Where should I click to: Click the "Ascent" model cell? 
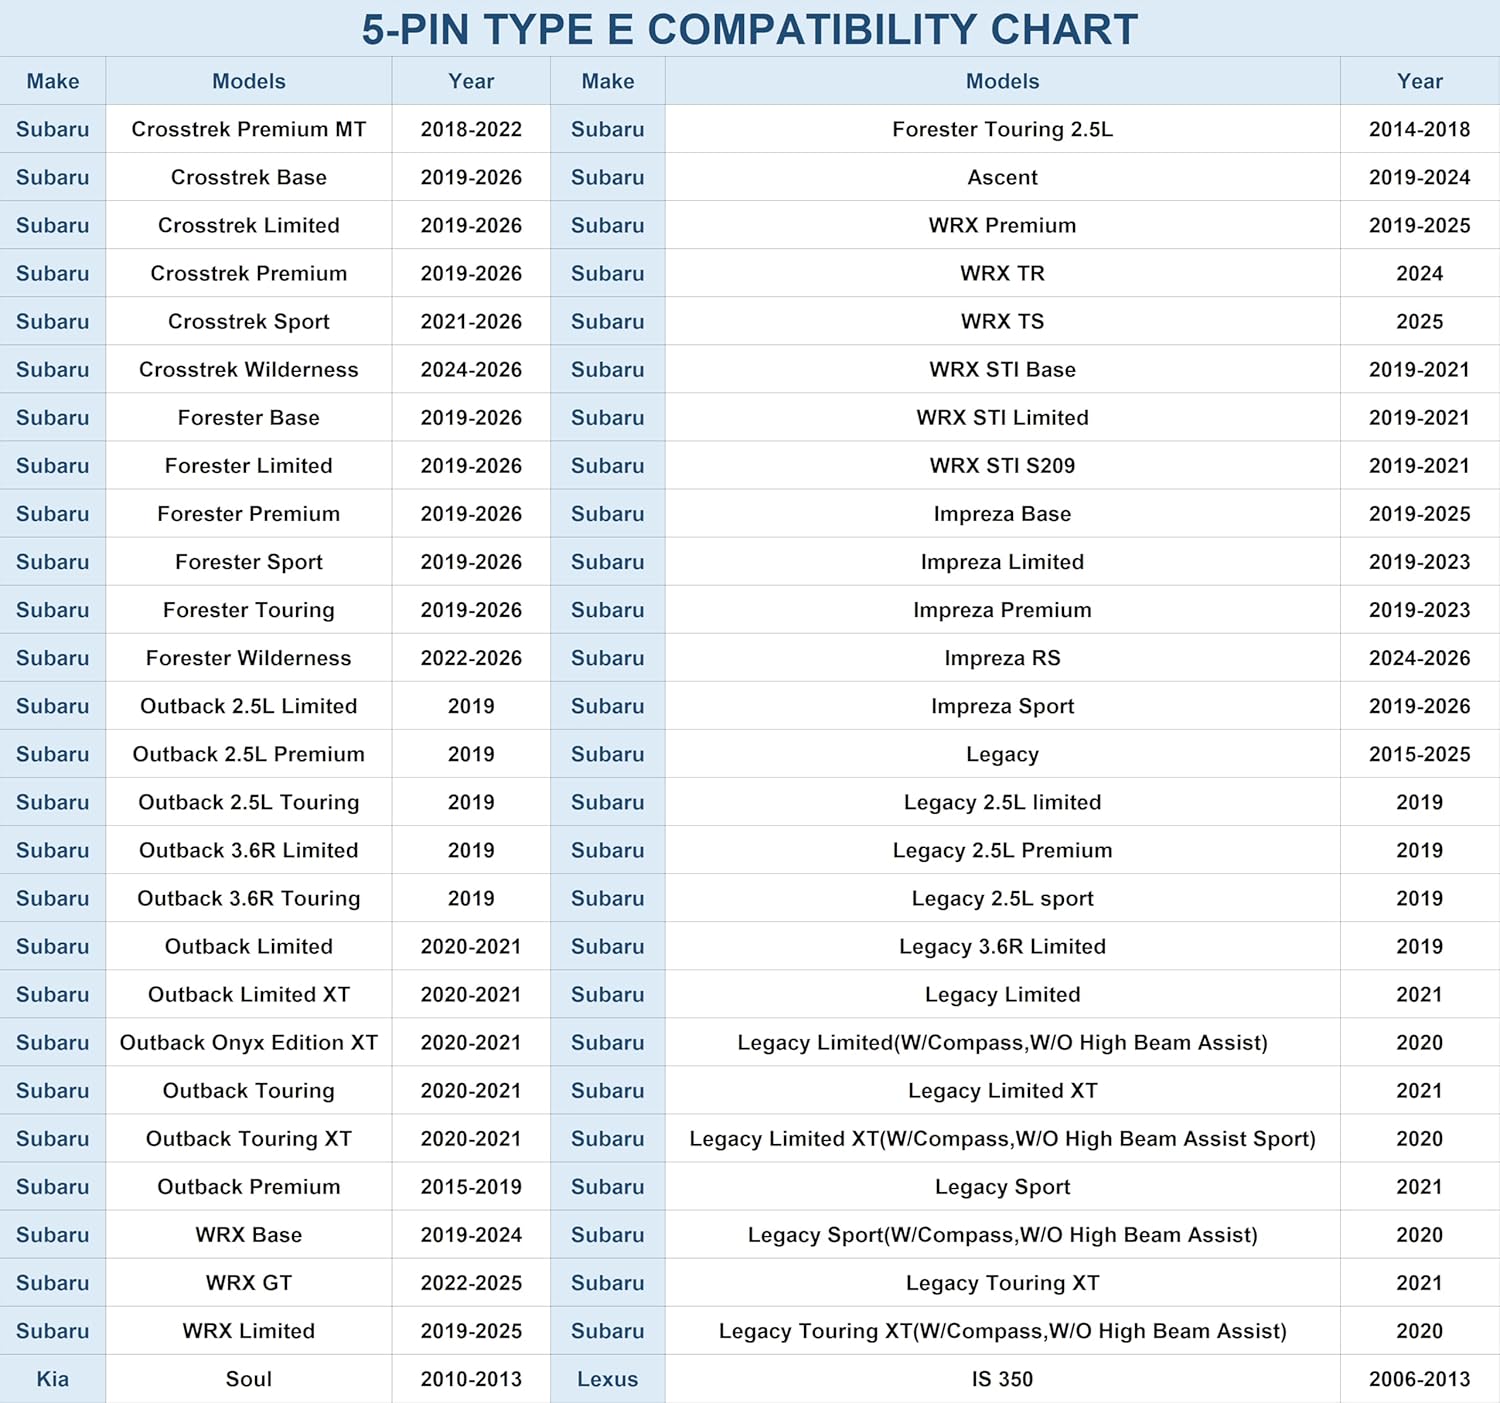(1003, 177)
